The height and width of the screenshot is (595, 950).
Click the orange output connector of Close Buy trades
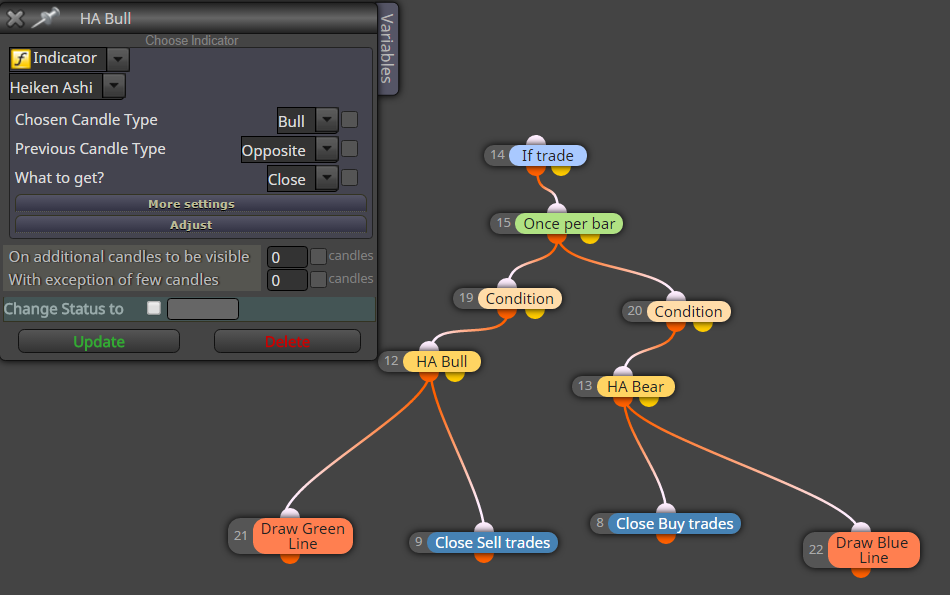coord(665,538)
